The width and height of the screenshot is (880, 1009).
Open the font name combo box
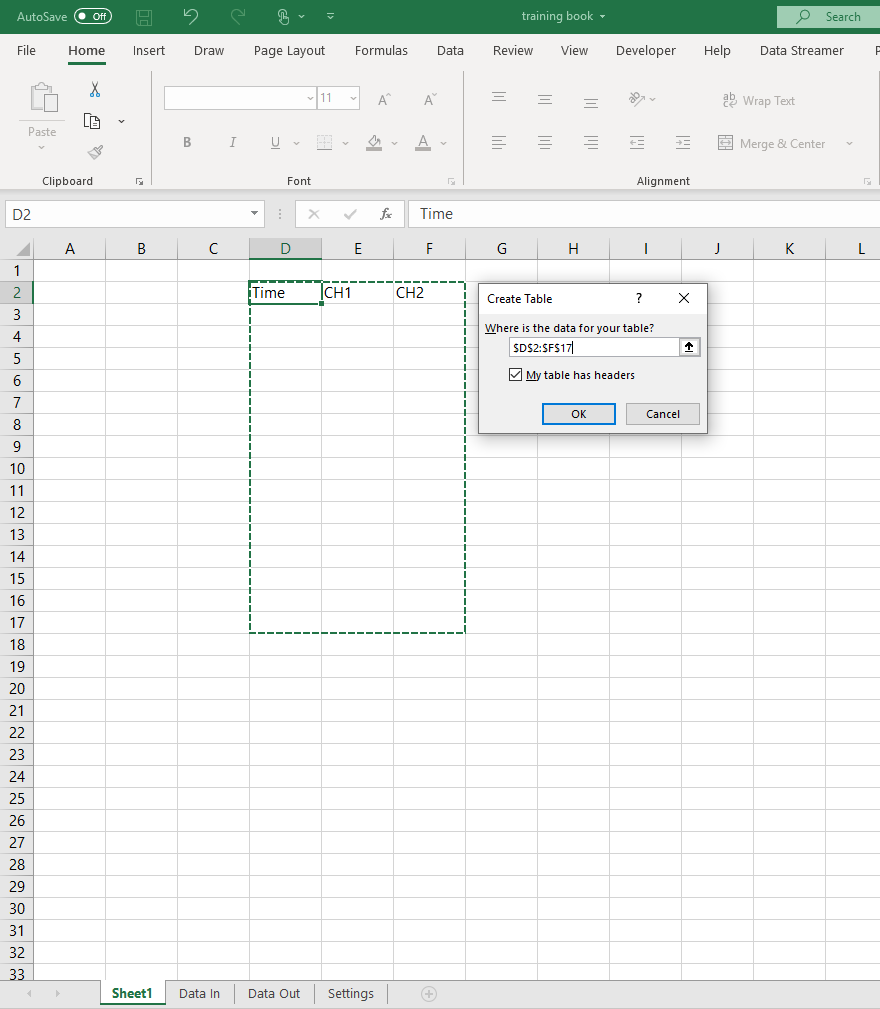pos(240,98)
